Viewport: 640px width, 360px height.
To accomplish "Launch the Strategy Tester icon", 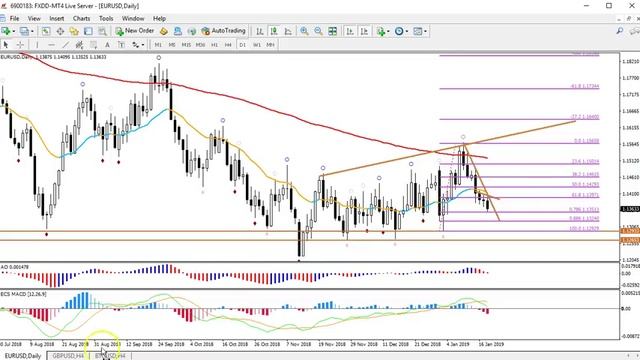I will [x=102, y=31].
